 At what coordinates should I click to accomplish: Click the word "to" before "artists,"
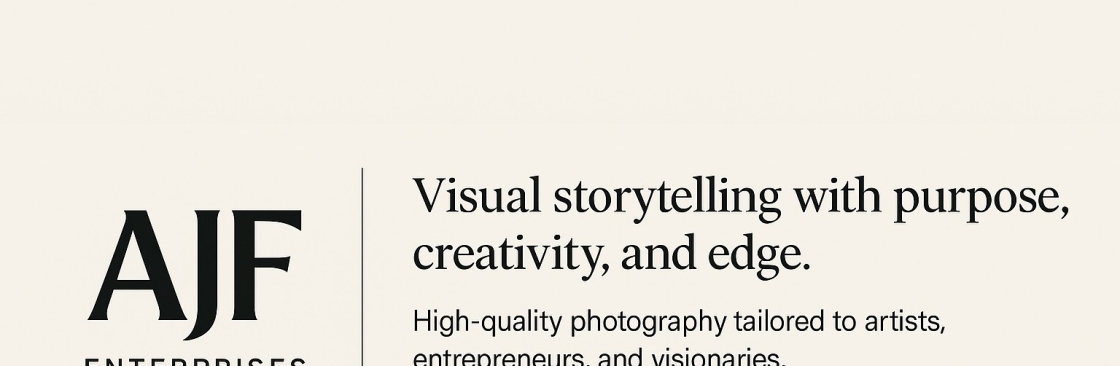pyautogui.click(x=845, y=322)
